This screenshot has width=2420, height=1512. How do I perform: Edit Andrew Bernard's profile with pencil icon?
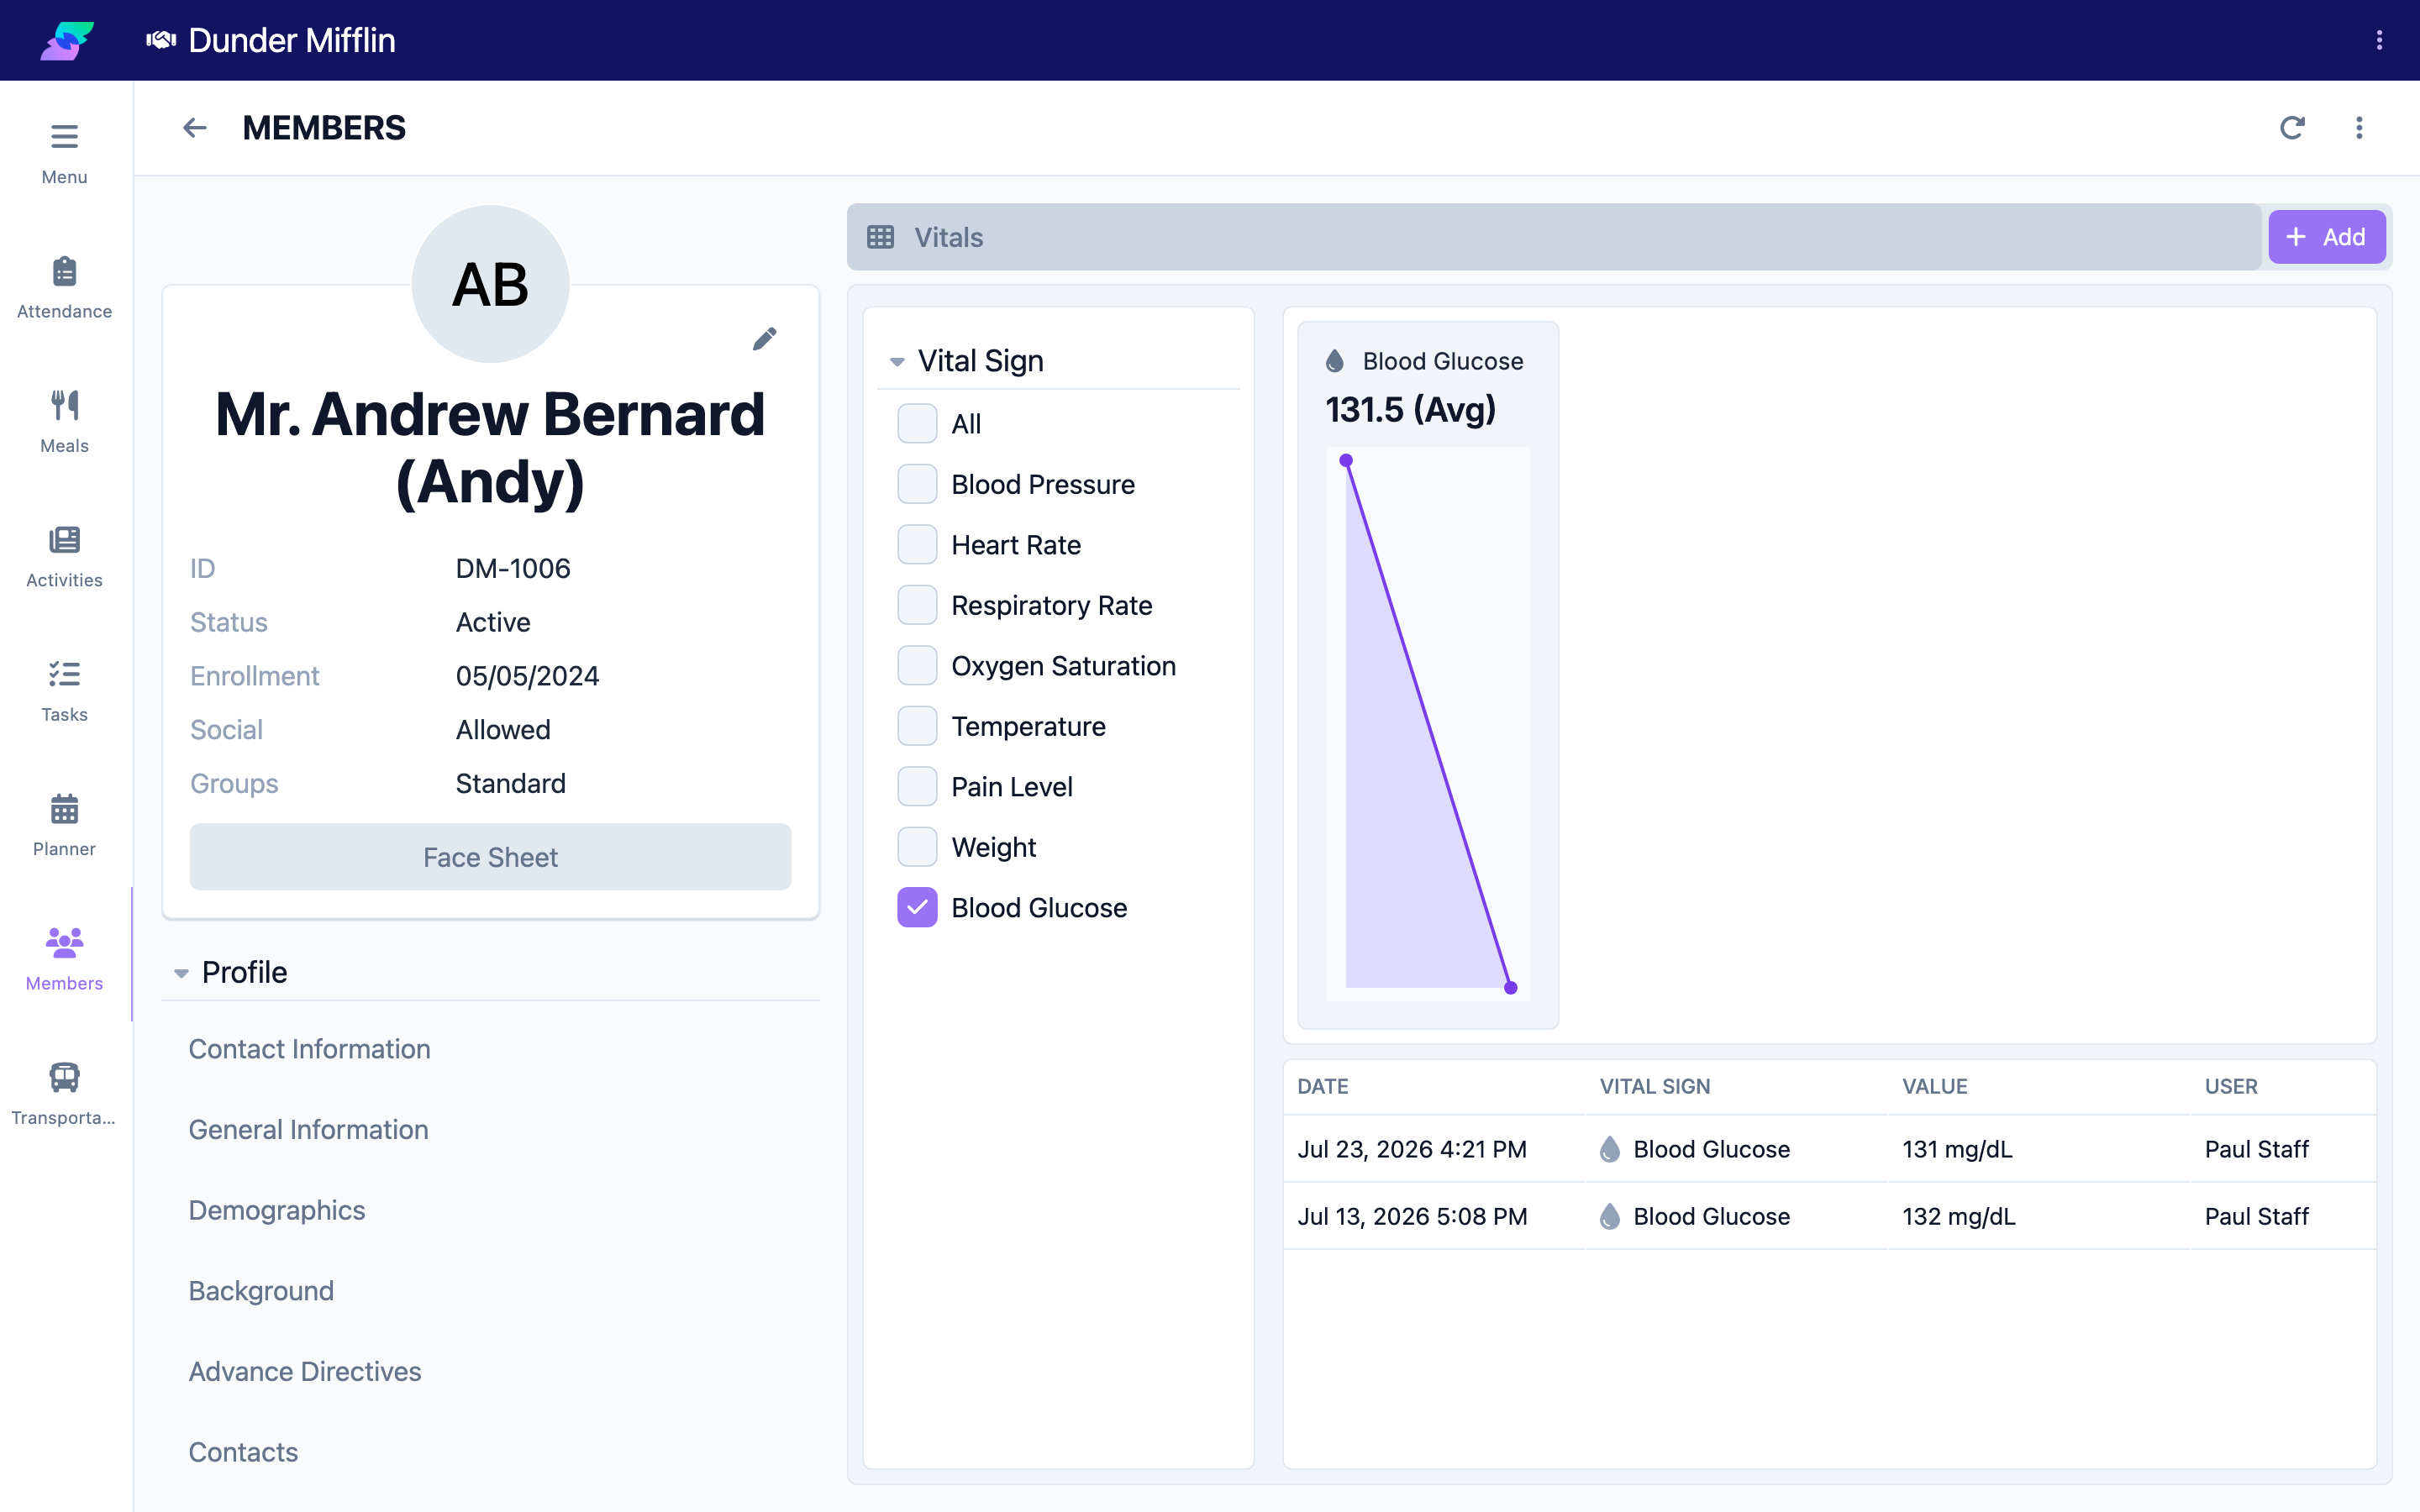tap(765, 339)
